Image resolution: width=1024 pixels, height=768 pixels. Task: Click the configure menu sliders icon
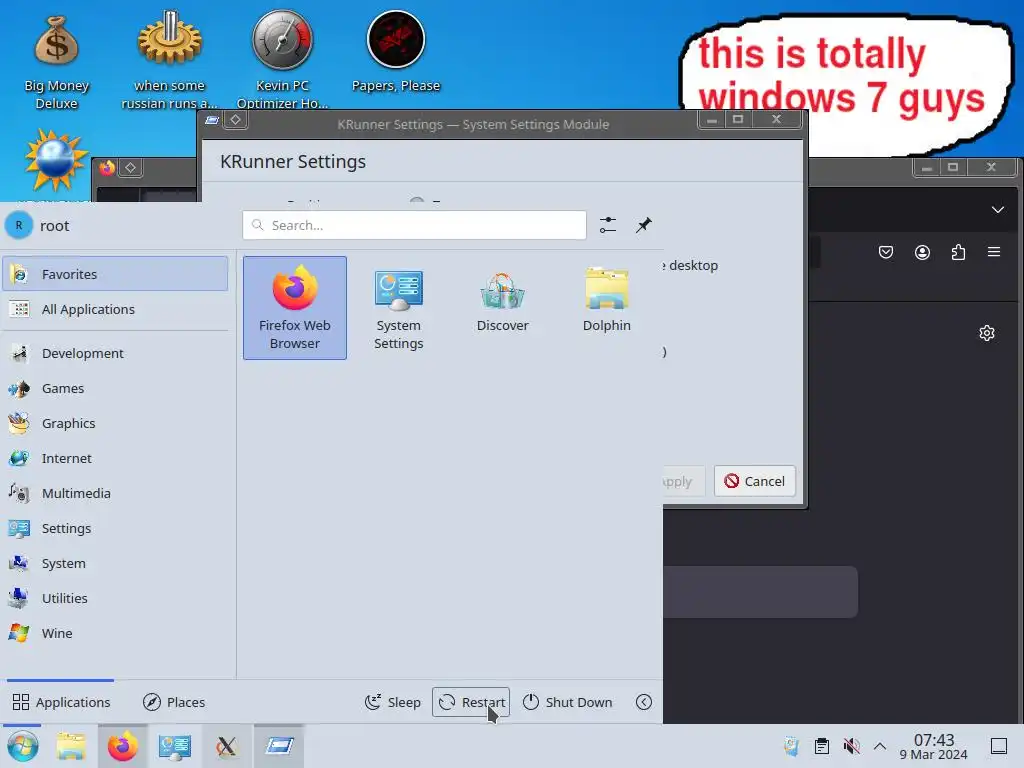tap(608, 225)
